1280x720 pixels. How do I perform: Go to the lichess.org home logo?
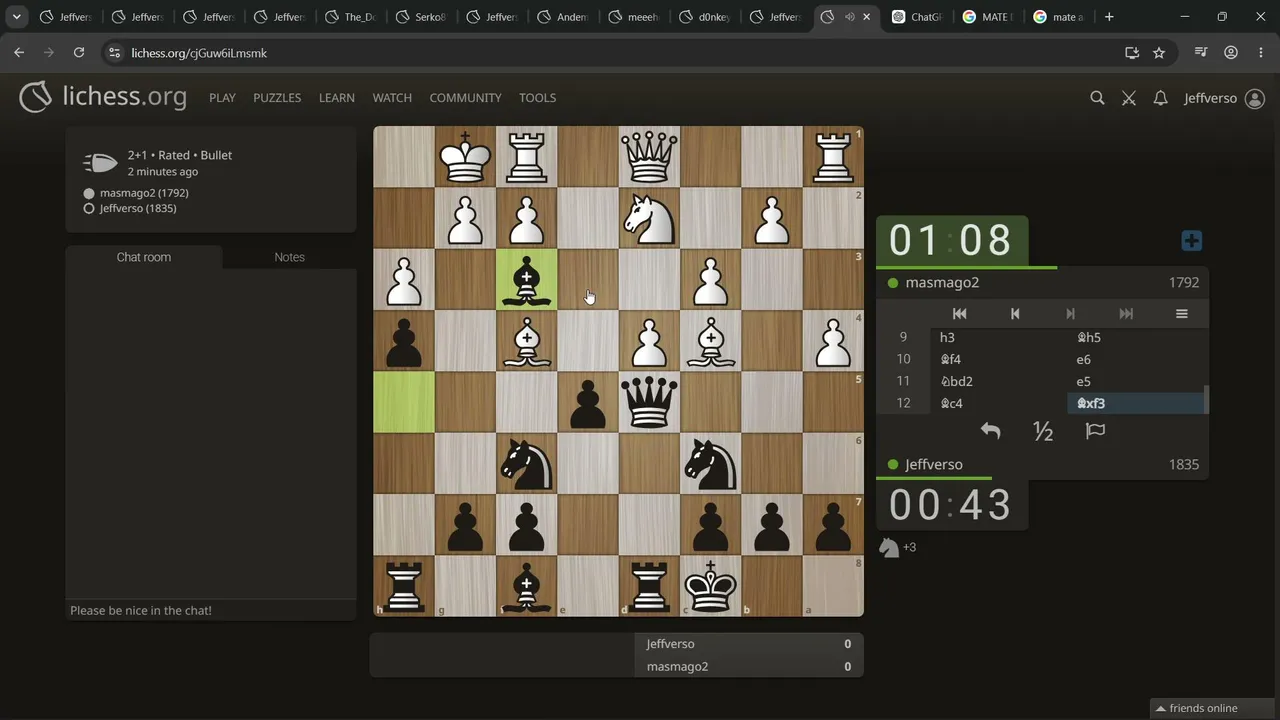103,97
